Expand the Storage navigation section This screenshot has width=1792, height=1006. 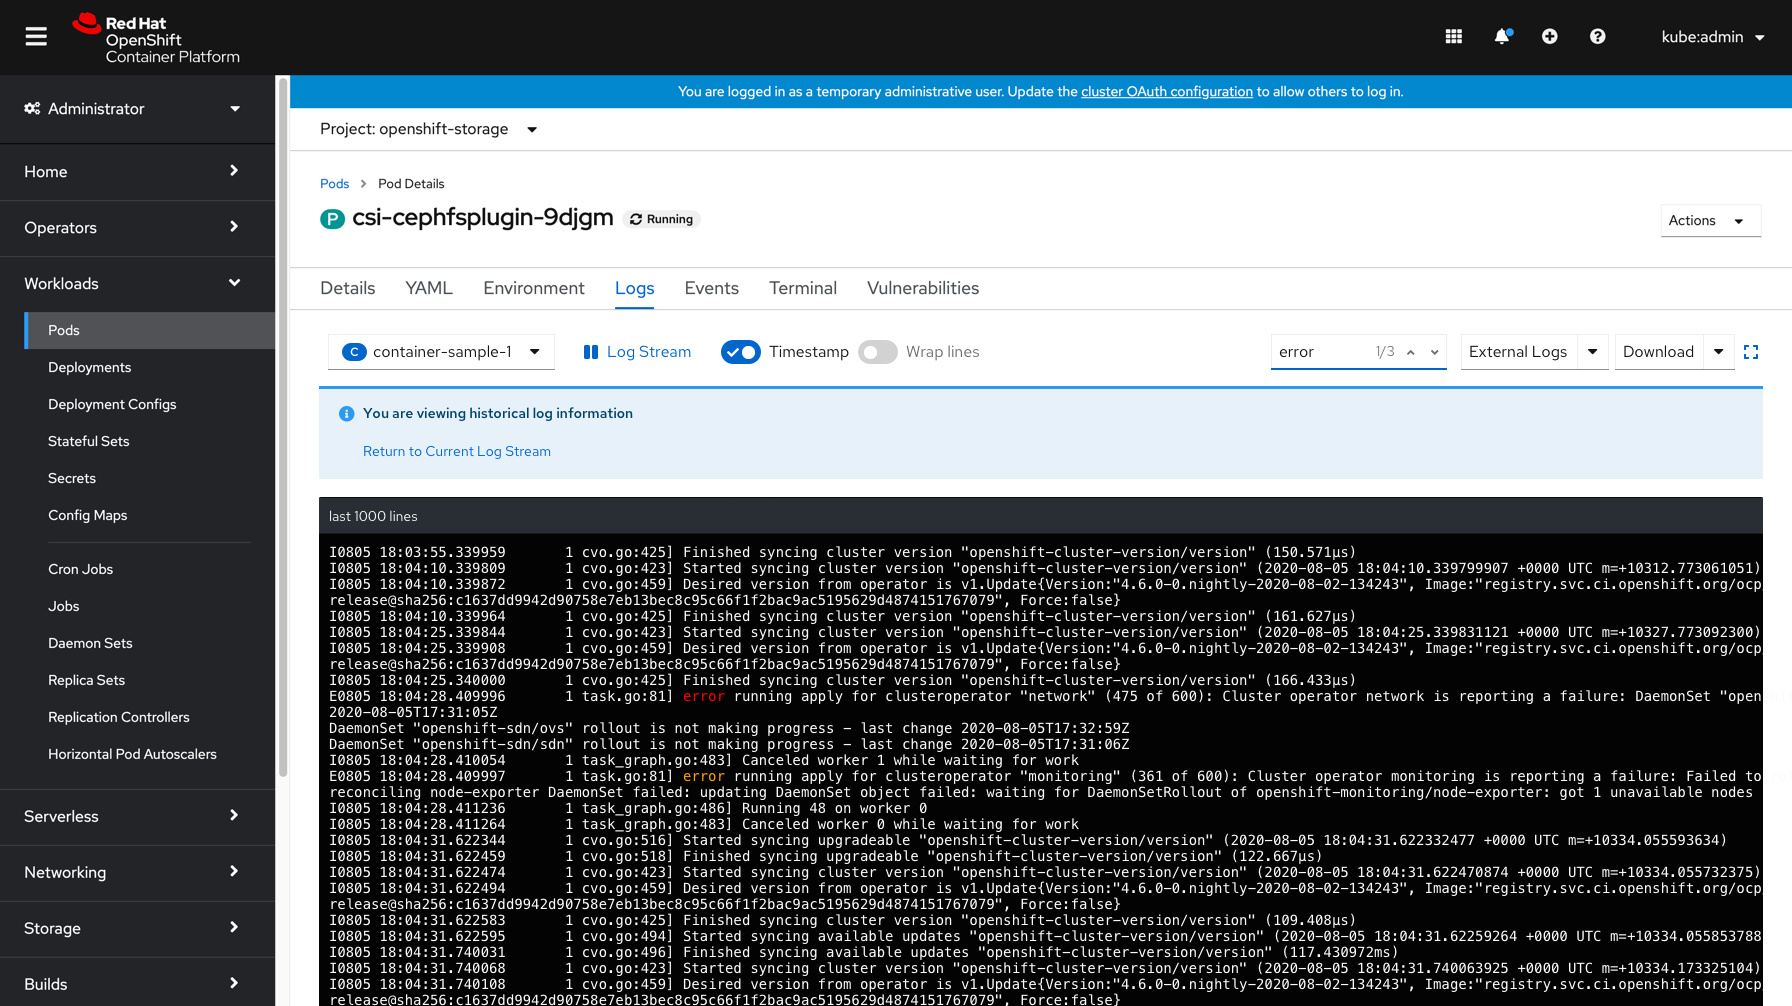(x=137, y=929)
